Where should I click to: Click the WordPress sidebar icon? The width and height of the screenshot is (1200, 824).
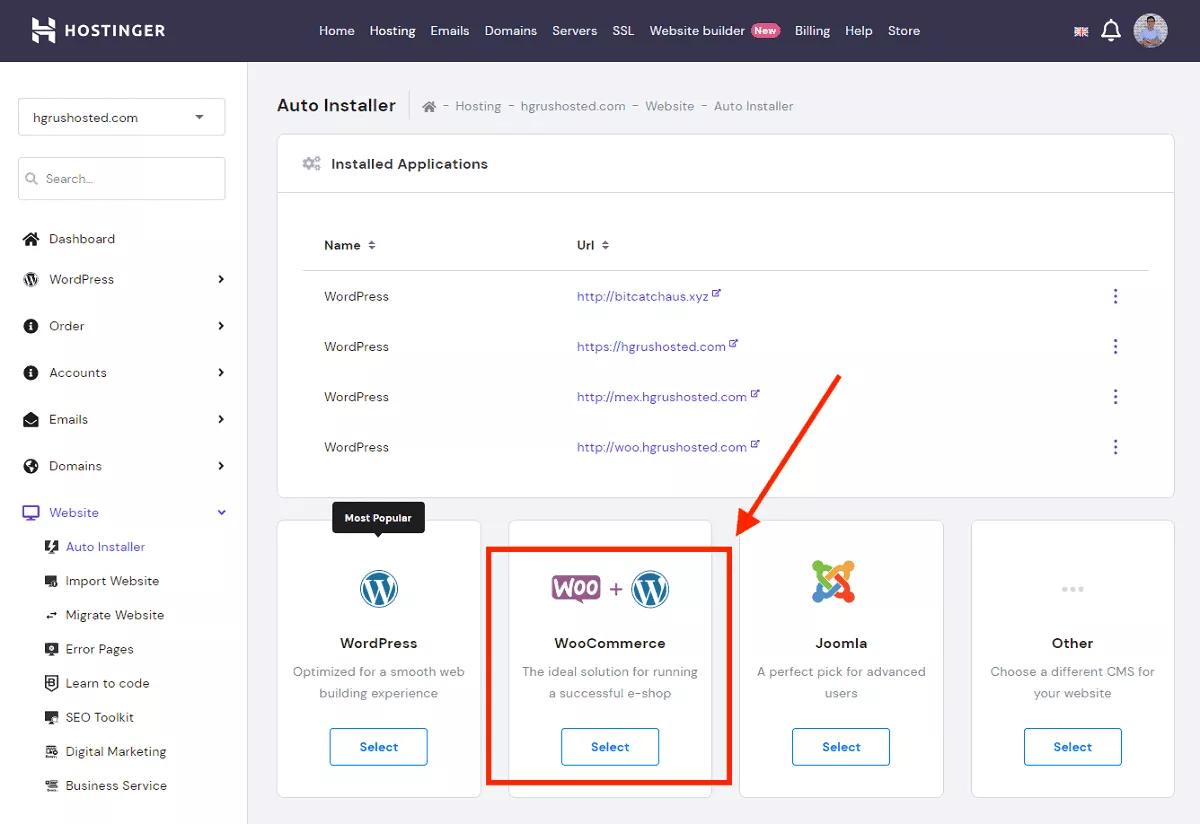click(30, 279)
